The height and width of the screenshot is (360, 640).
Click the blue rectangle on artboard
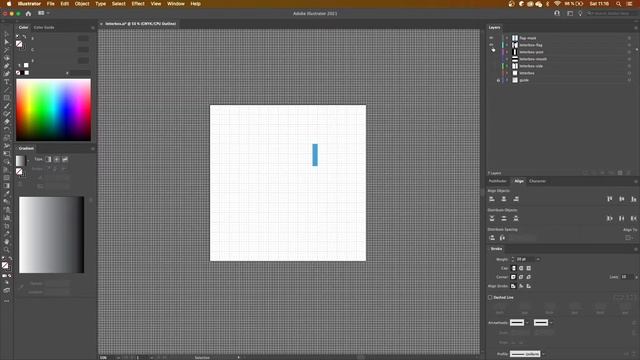(x=315, y=155)
